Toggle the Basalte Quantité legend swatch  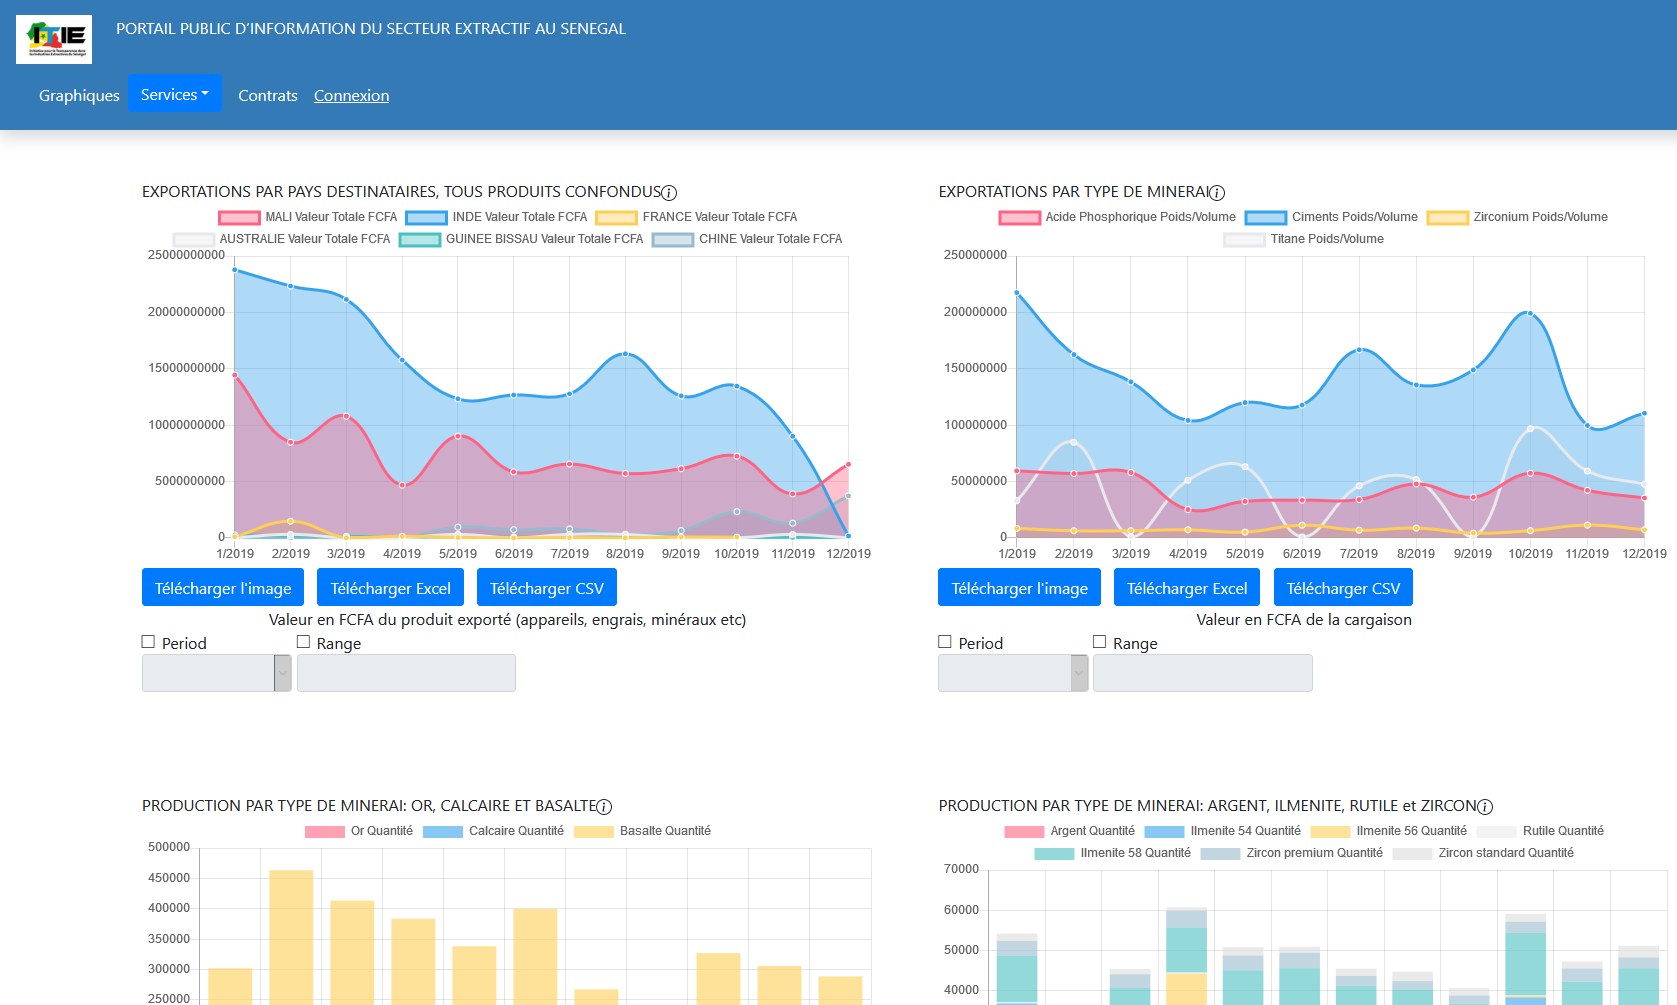[x=594, y=831]
